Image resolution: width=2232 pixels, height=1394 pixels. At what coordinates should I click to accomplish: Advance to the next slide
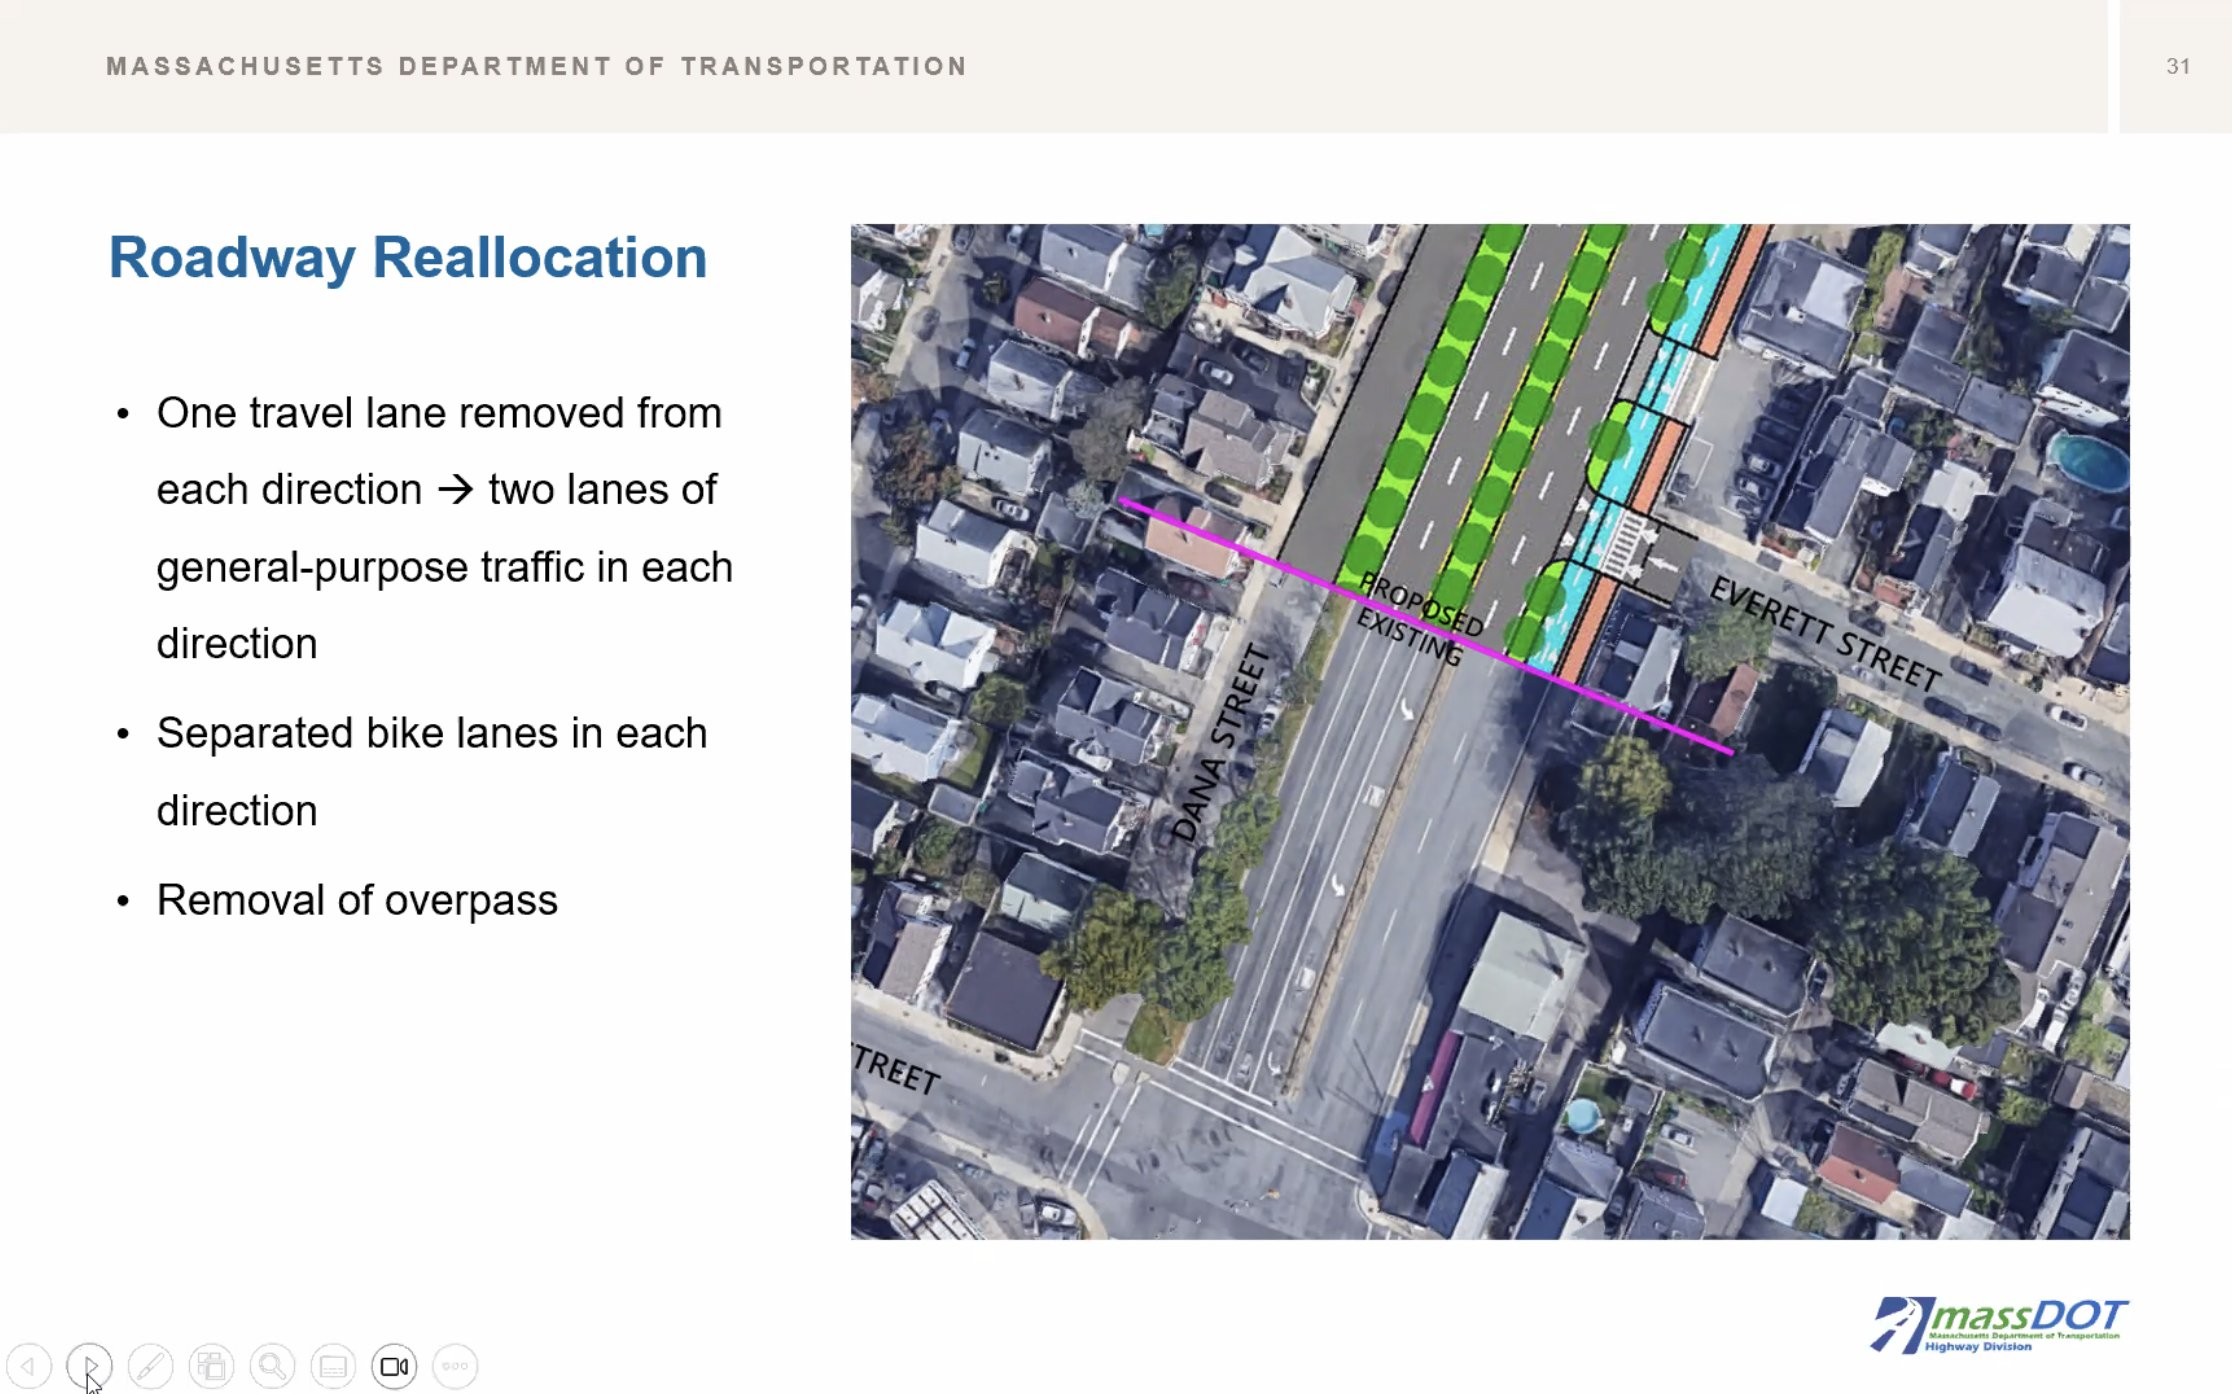pyautogui.click(x=90, y=1366)
